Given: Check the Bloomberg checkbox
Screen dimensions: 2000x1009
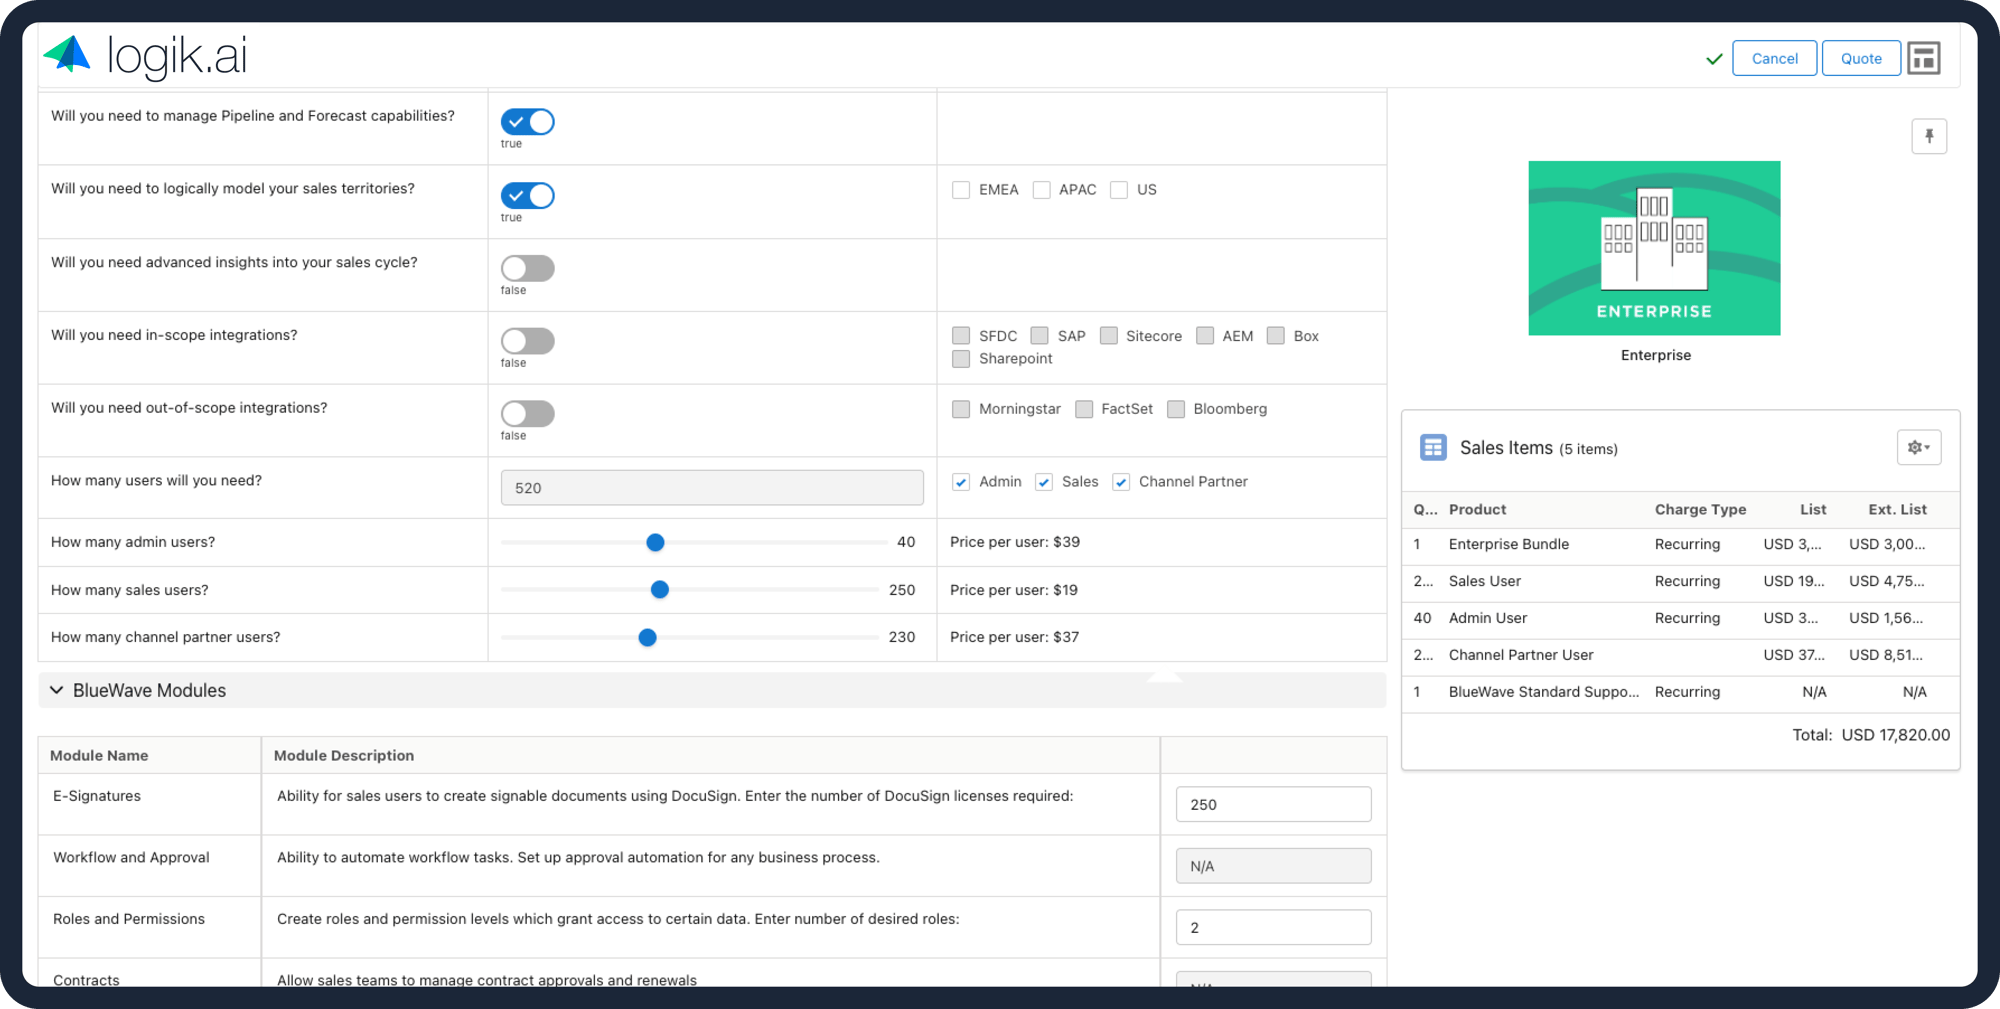Looking at the screenshot, I should coord(1176,409).
